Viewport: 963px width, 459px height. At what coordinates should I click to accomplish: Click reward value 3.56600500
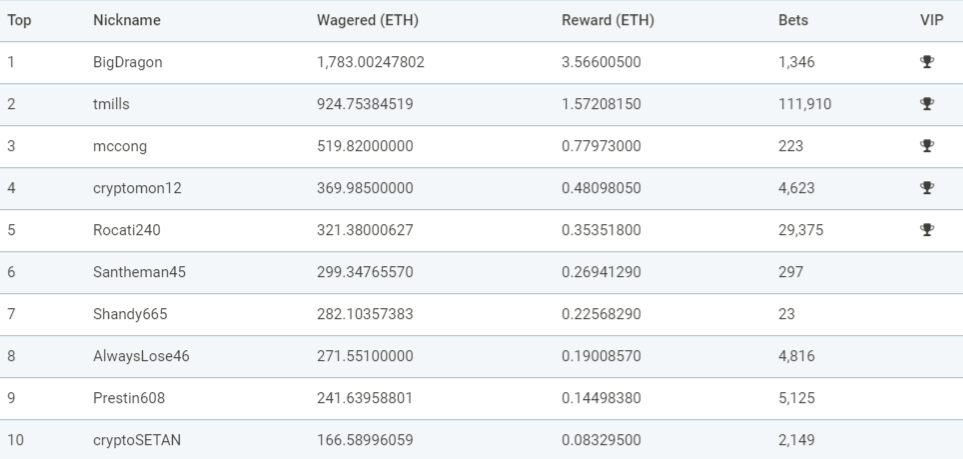point(601,62)
